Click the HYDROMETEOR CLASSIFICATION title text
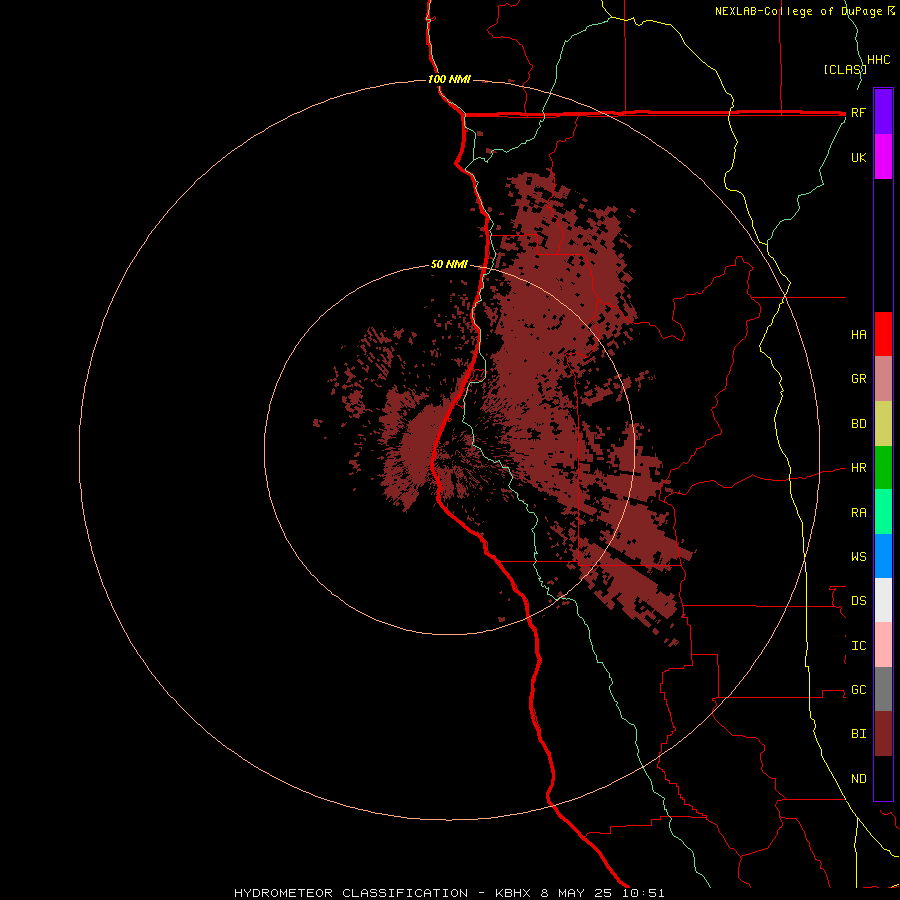The height and width of the screenshot is (900, 900). click(351, 893)
